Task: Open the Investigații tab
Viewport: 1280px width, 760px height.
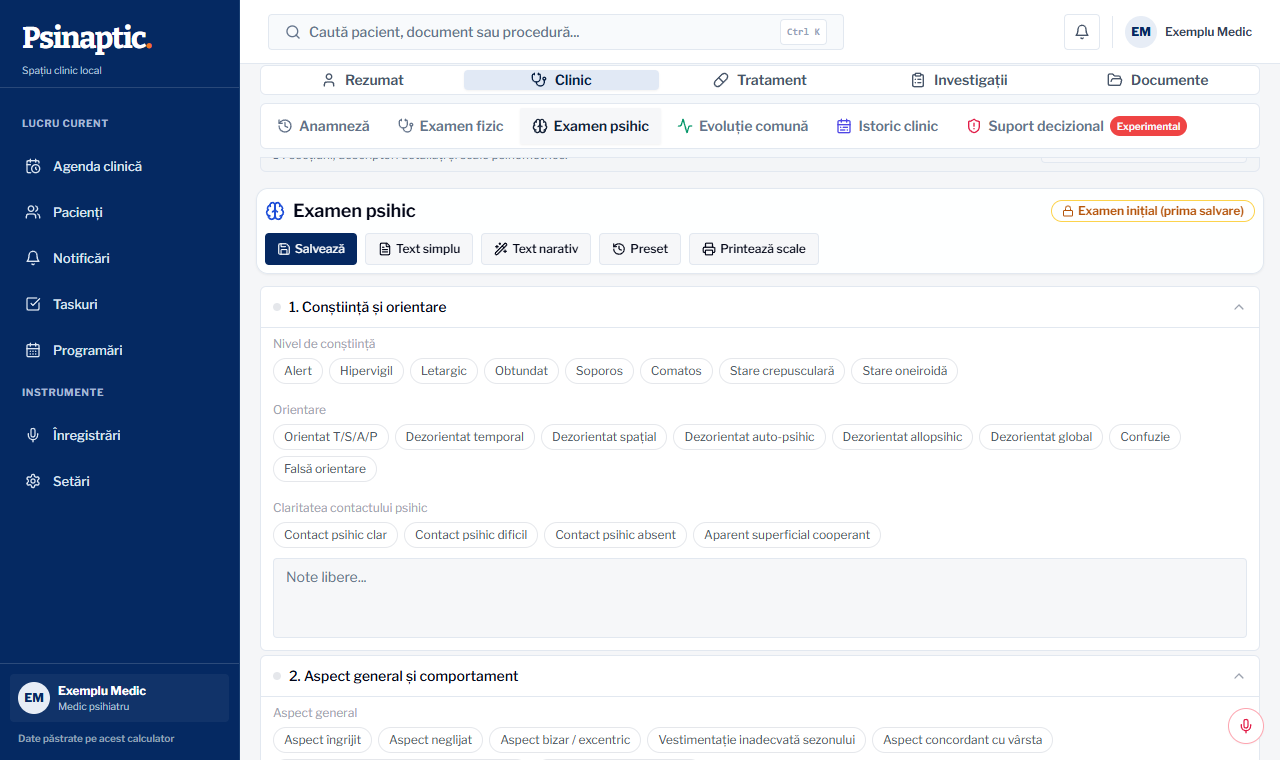Action: point(959,80)
